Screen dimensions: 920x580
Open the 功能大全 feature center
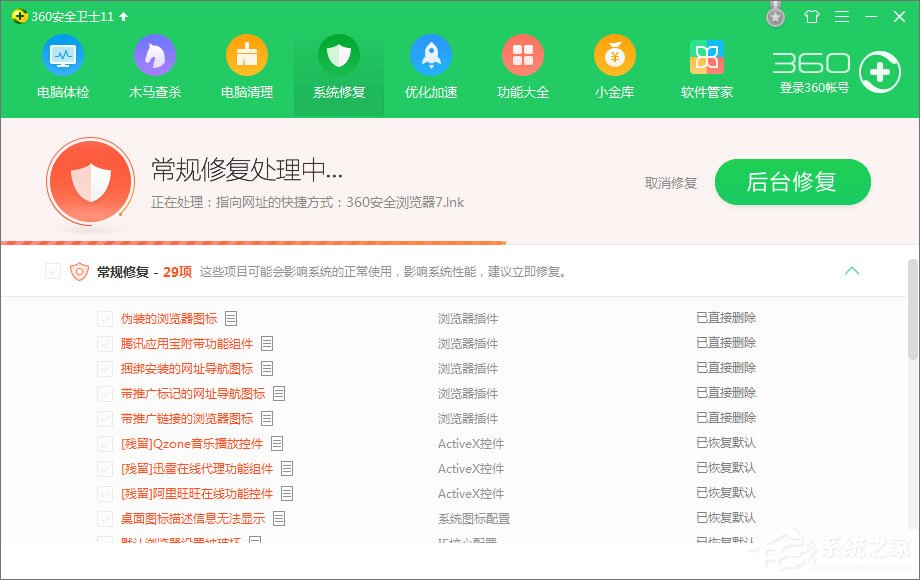(523, 67)
